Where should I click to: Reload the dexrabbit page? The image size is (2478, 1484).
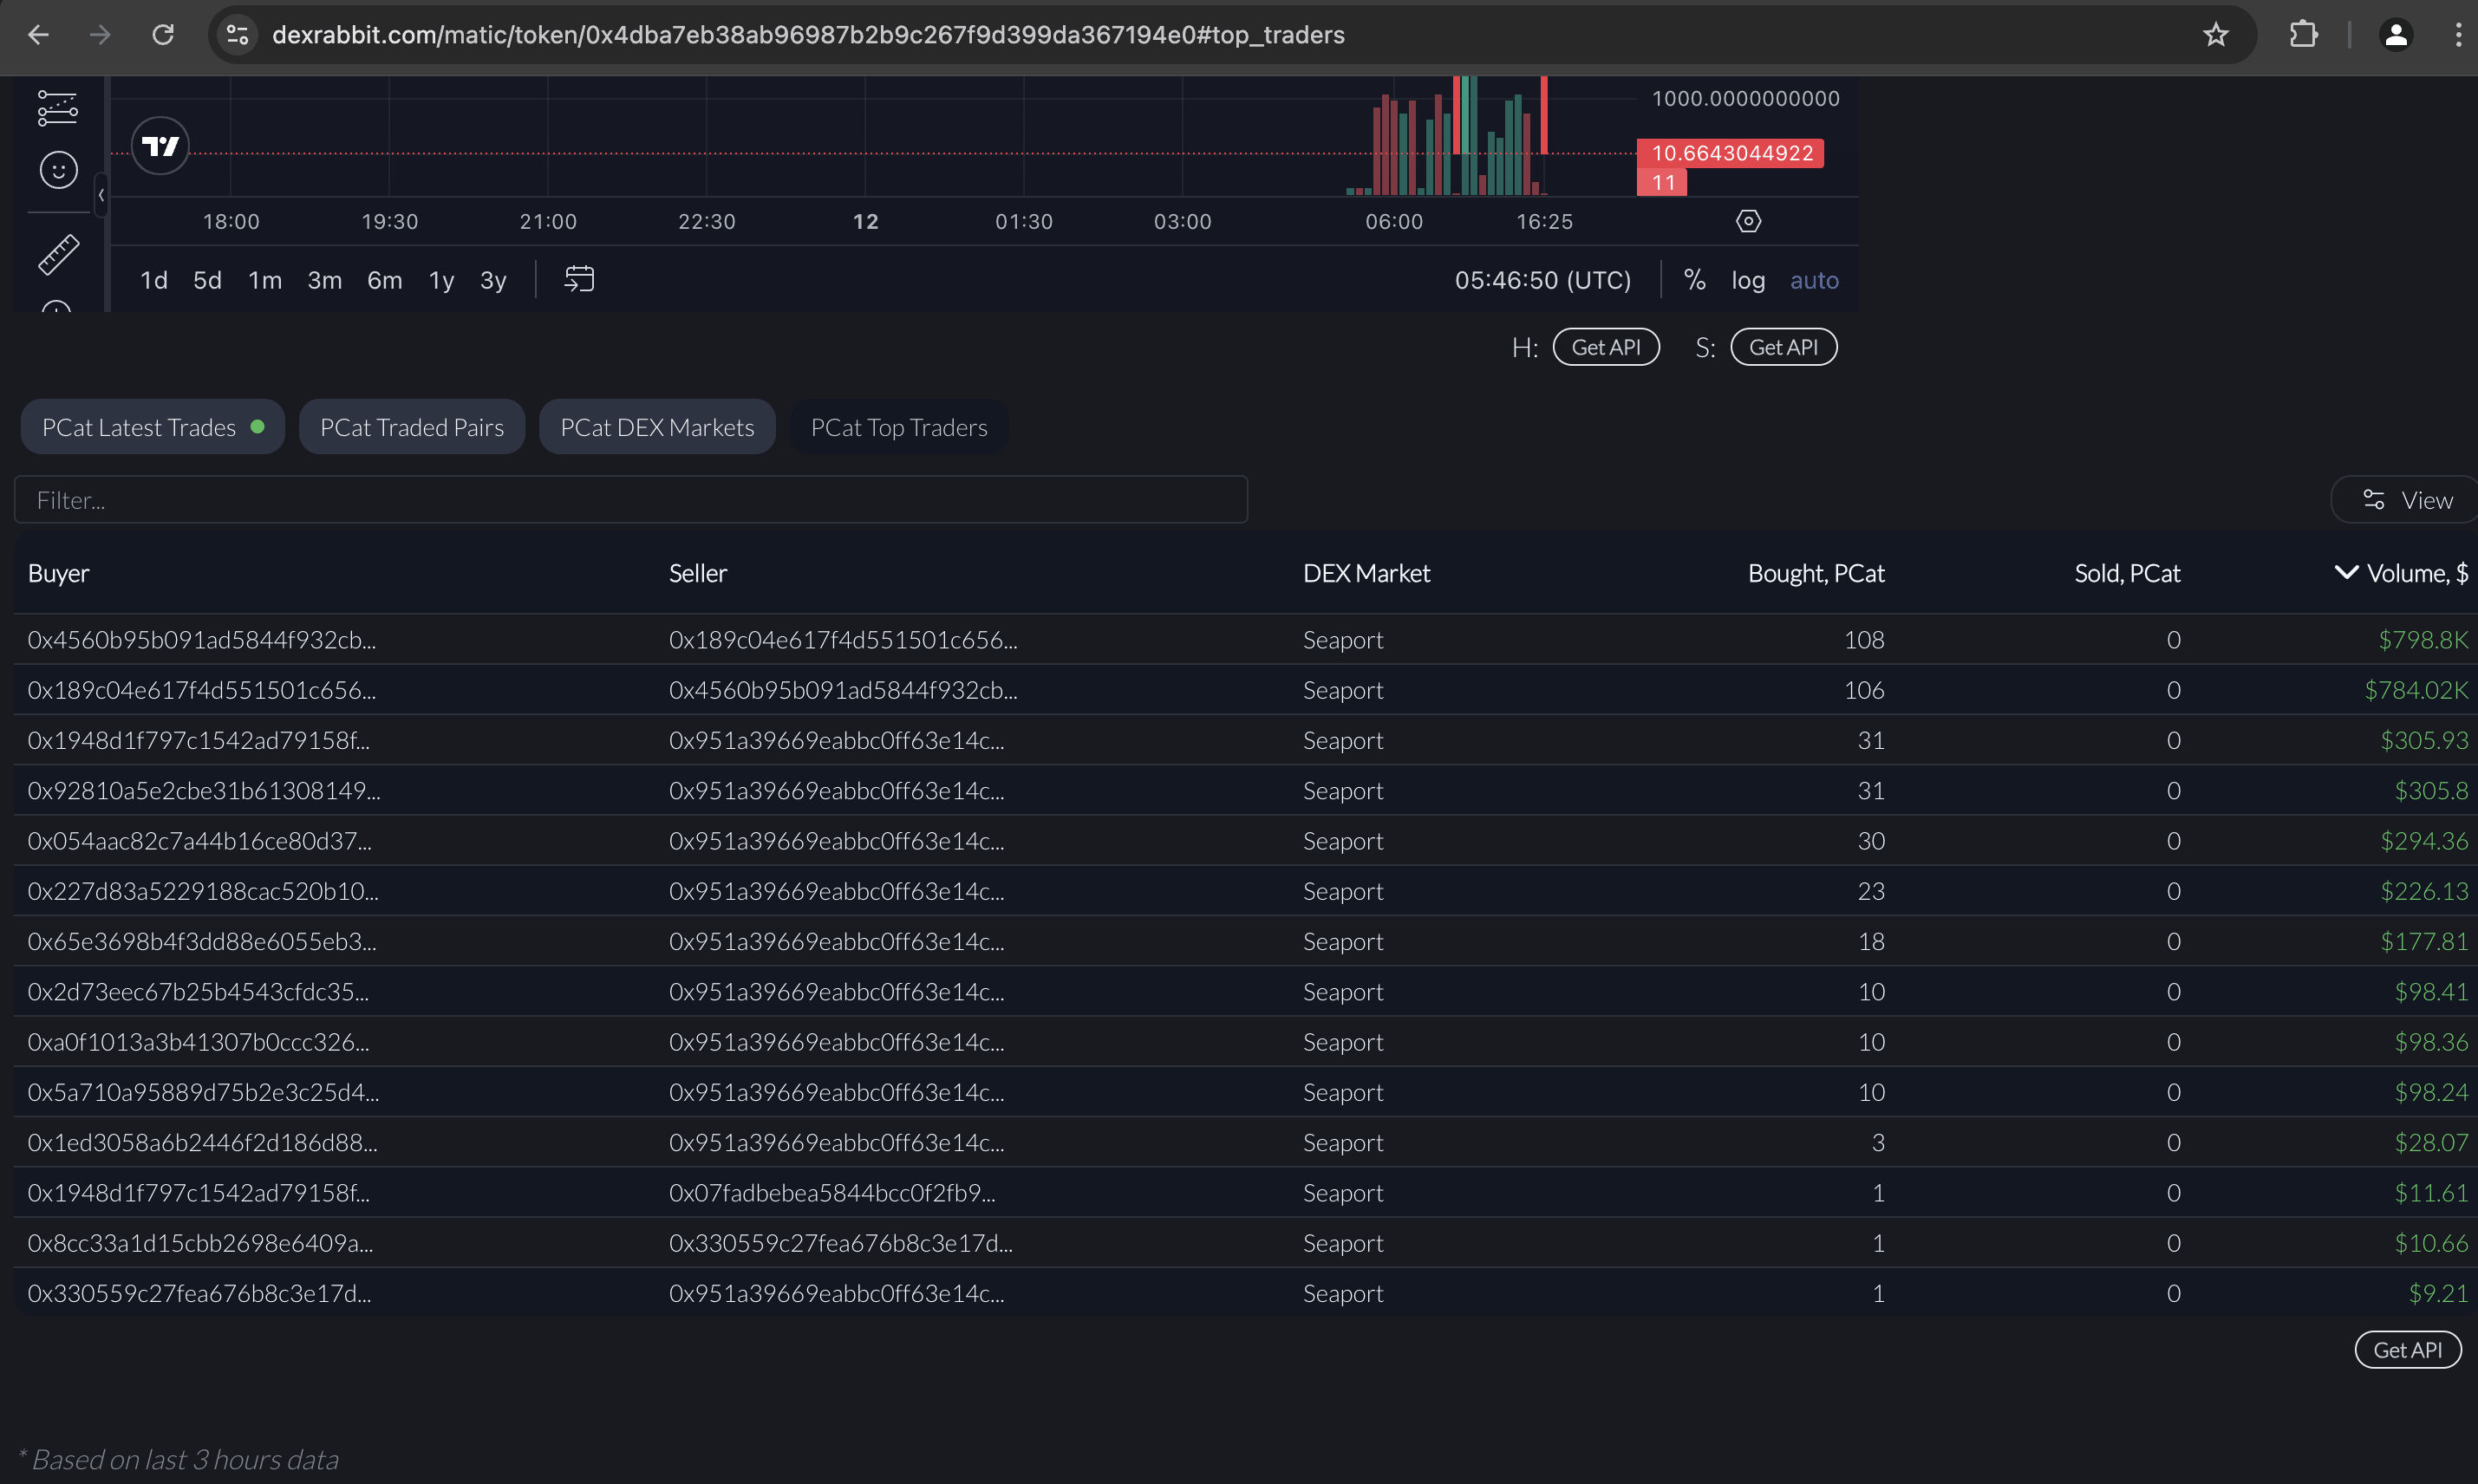pos(163,35)
